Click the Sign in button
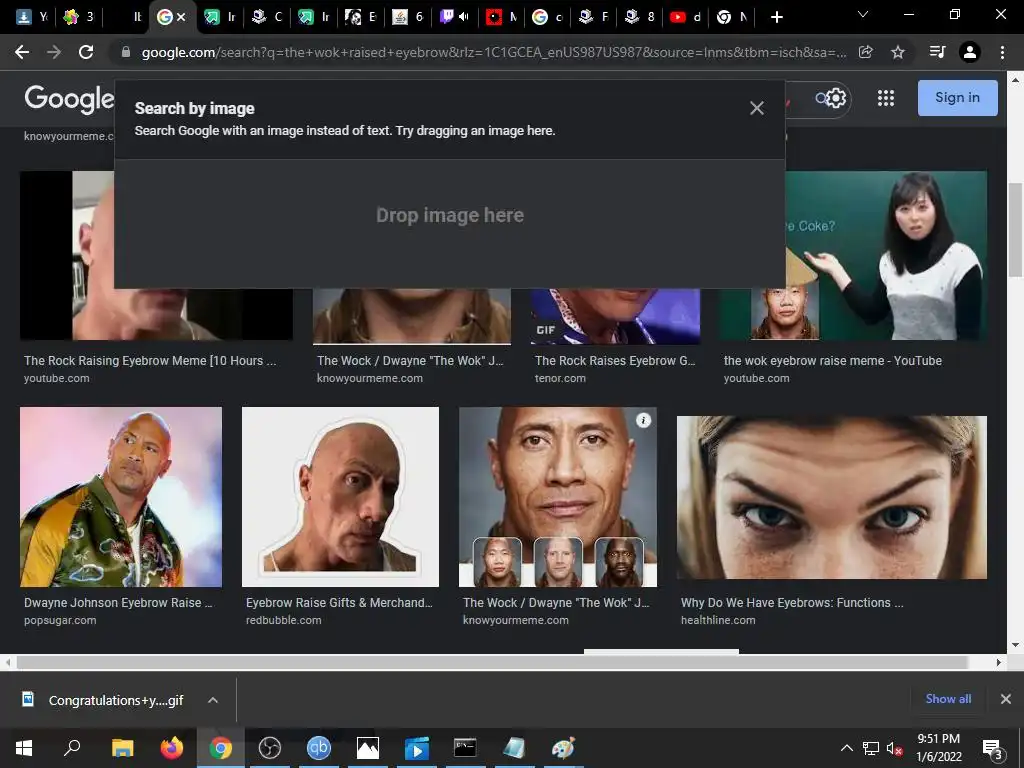 [957, 98]
